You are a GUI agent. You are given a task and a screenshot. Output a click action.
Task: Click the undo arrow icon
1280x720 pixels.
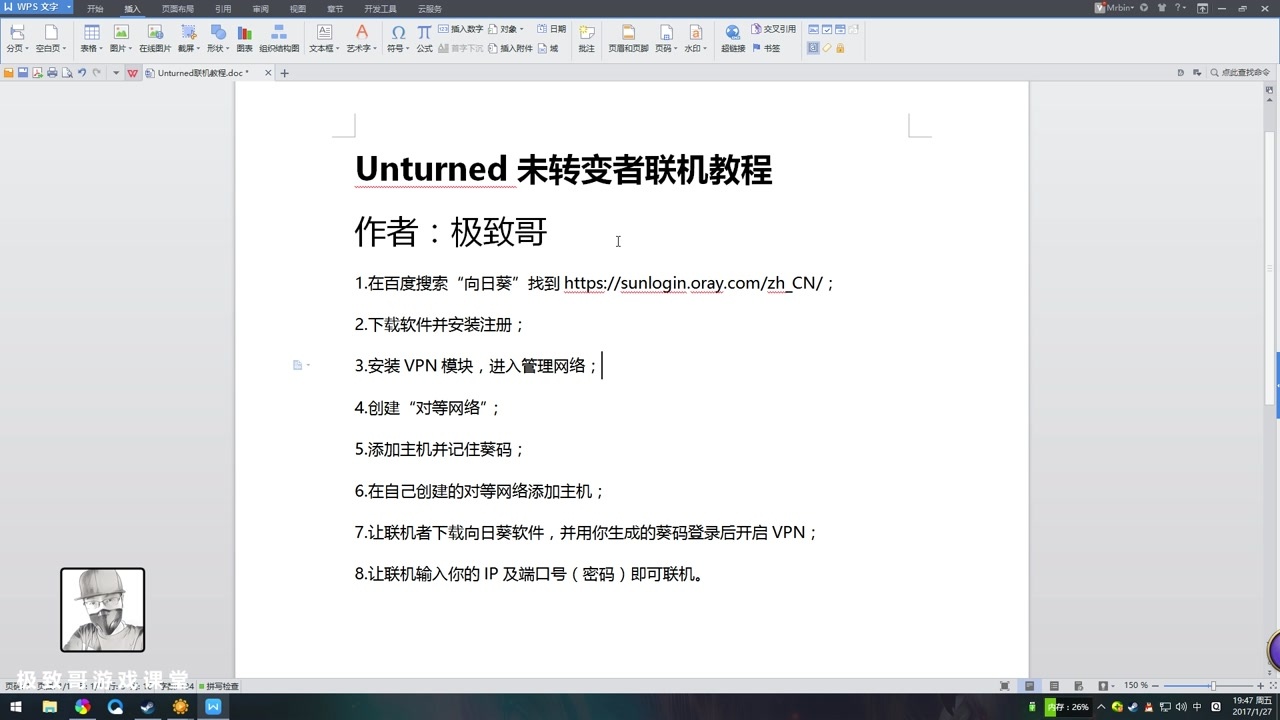[82, 73]
